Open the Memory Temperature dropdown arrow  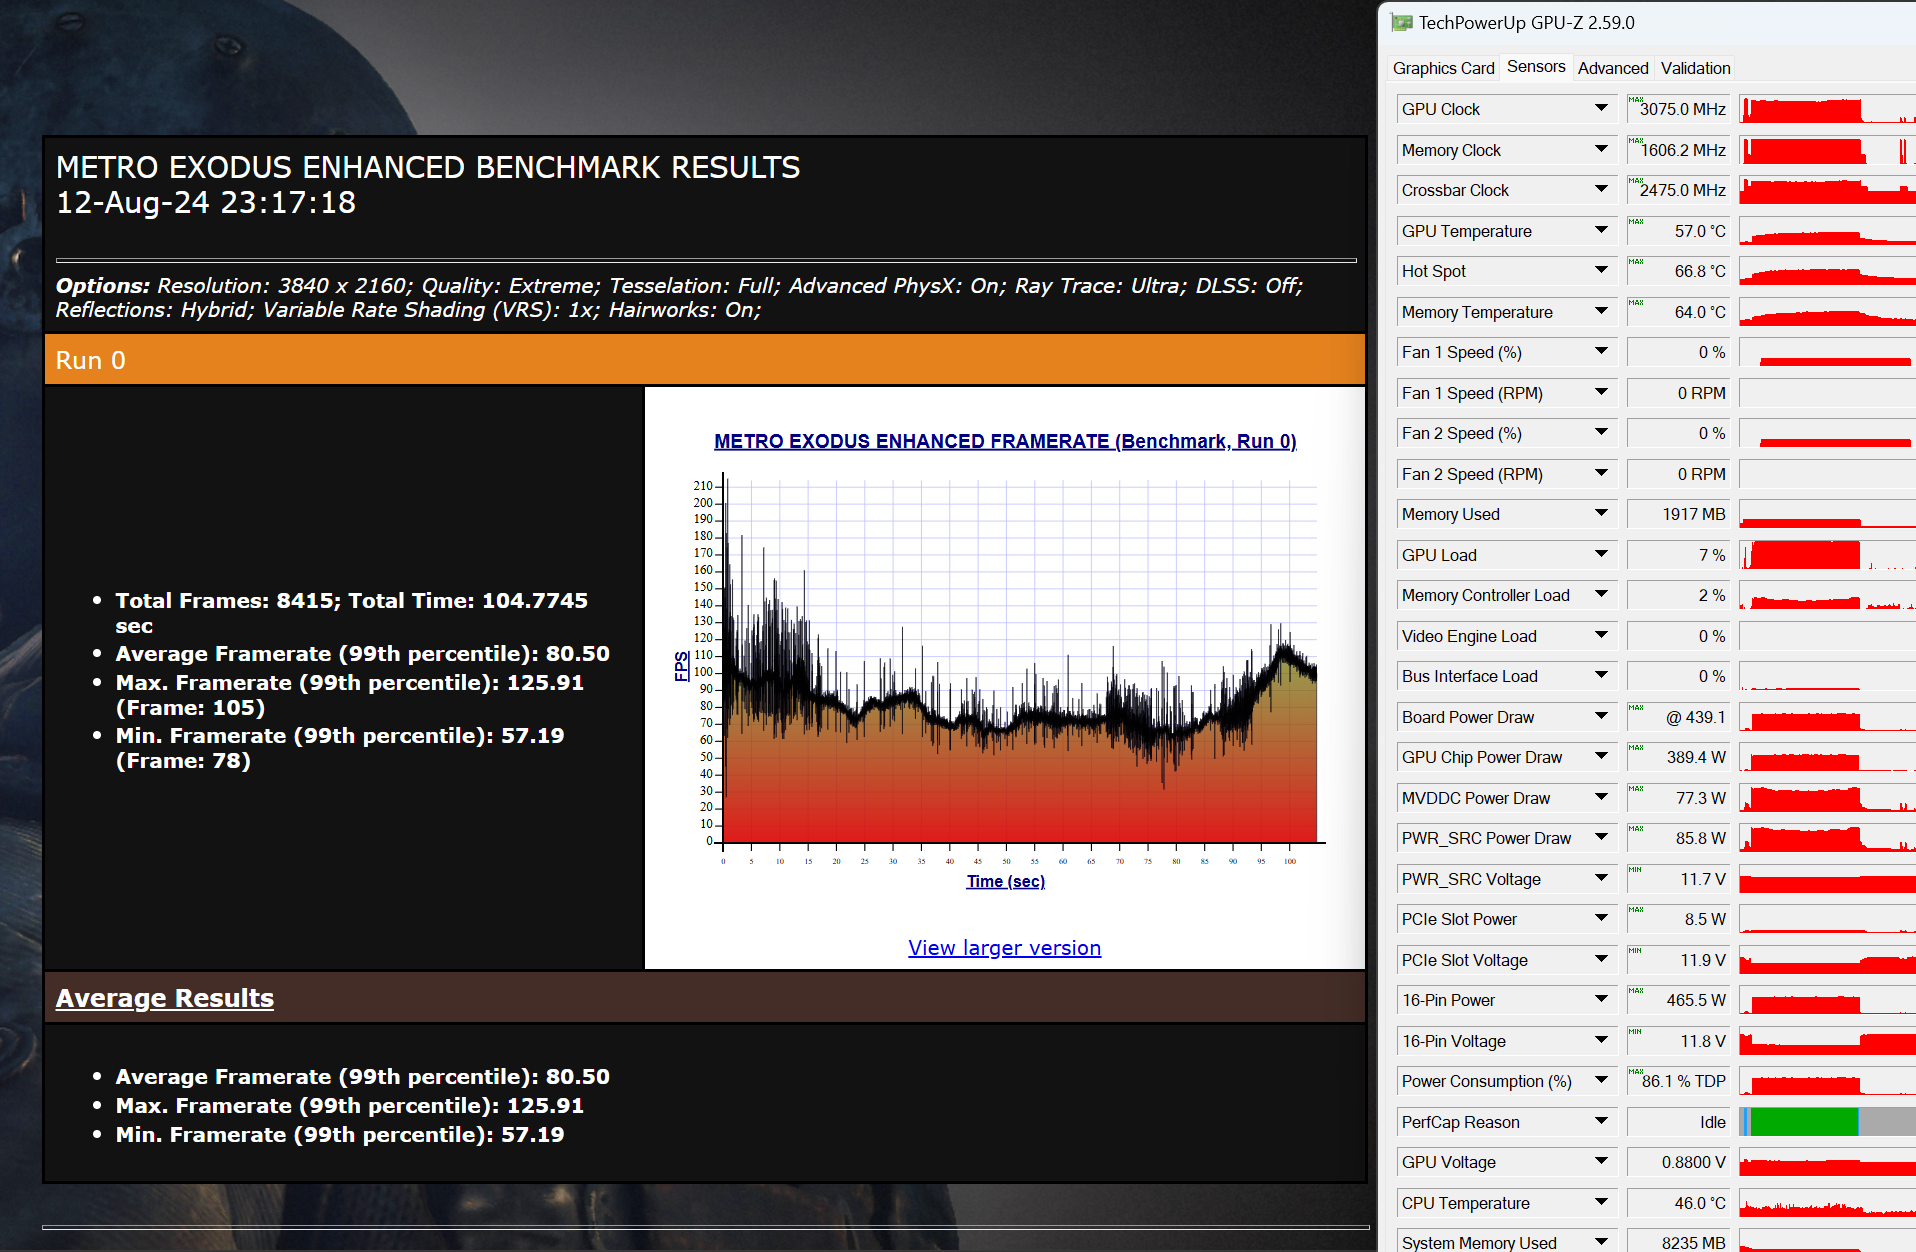[1601, 312]
